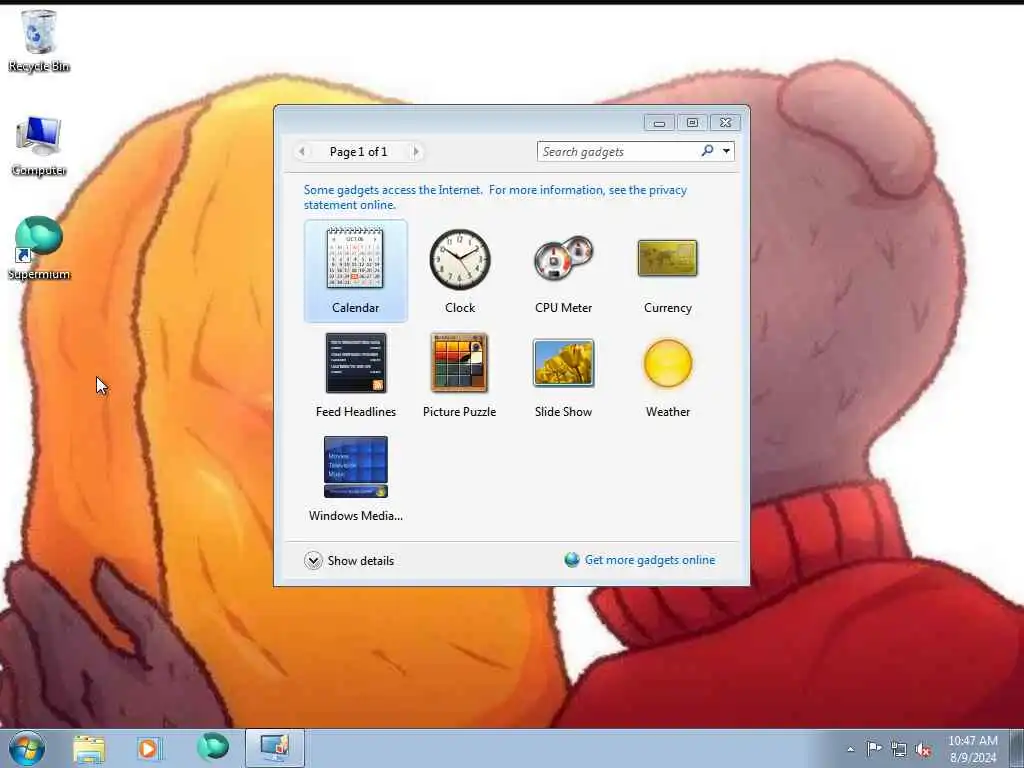The image size is (1024, 768).
Task: Click the search magnifier icon
Action: click(707, 151)
